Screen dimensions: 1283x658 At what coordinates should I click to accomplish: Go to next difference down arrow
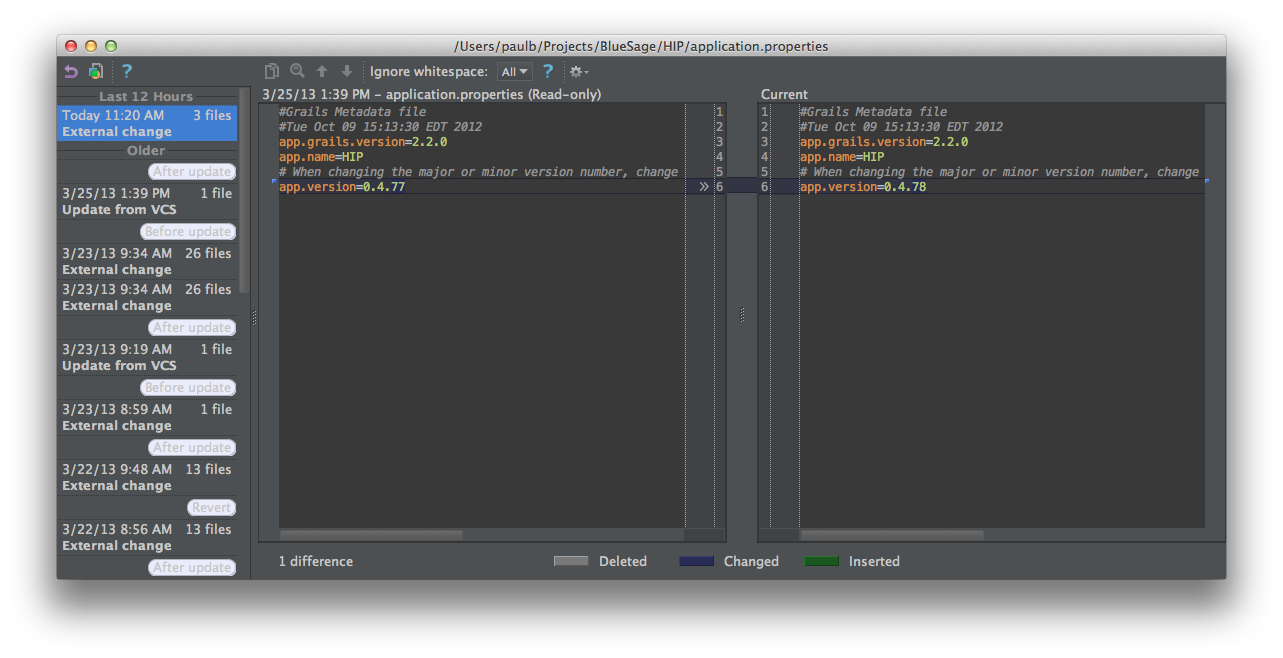347,71
